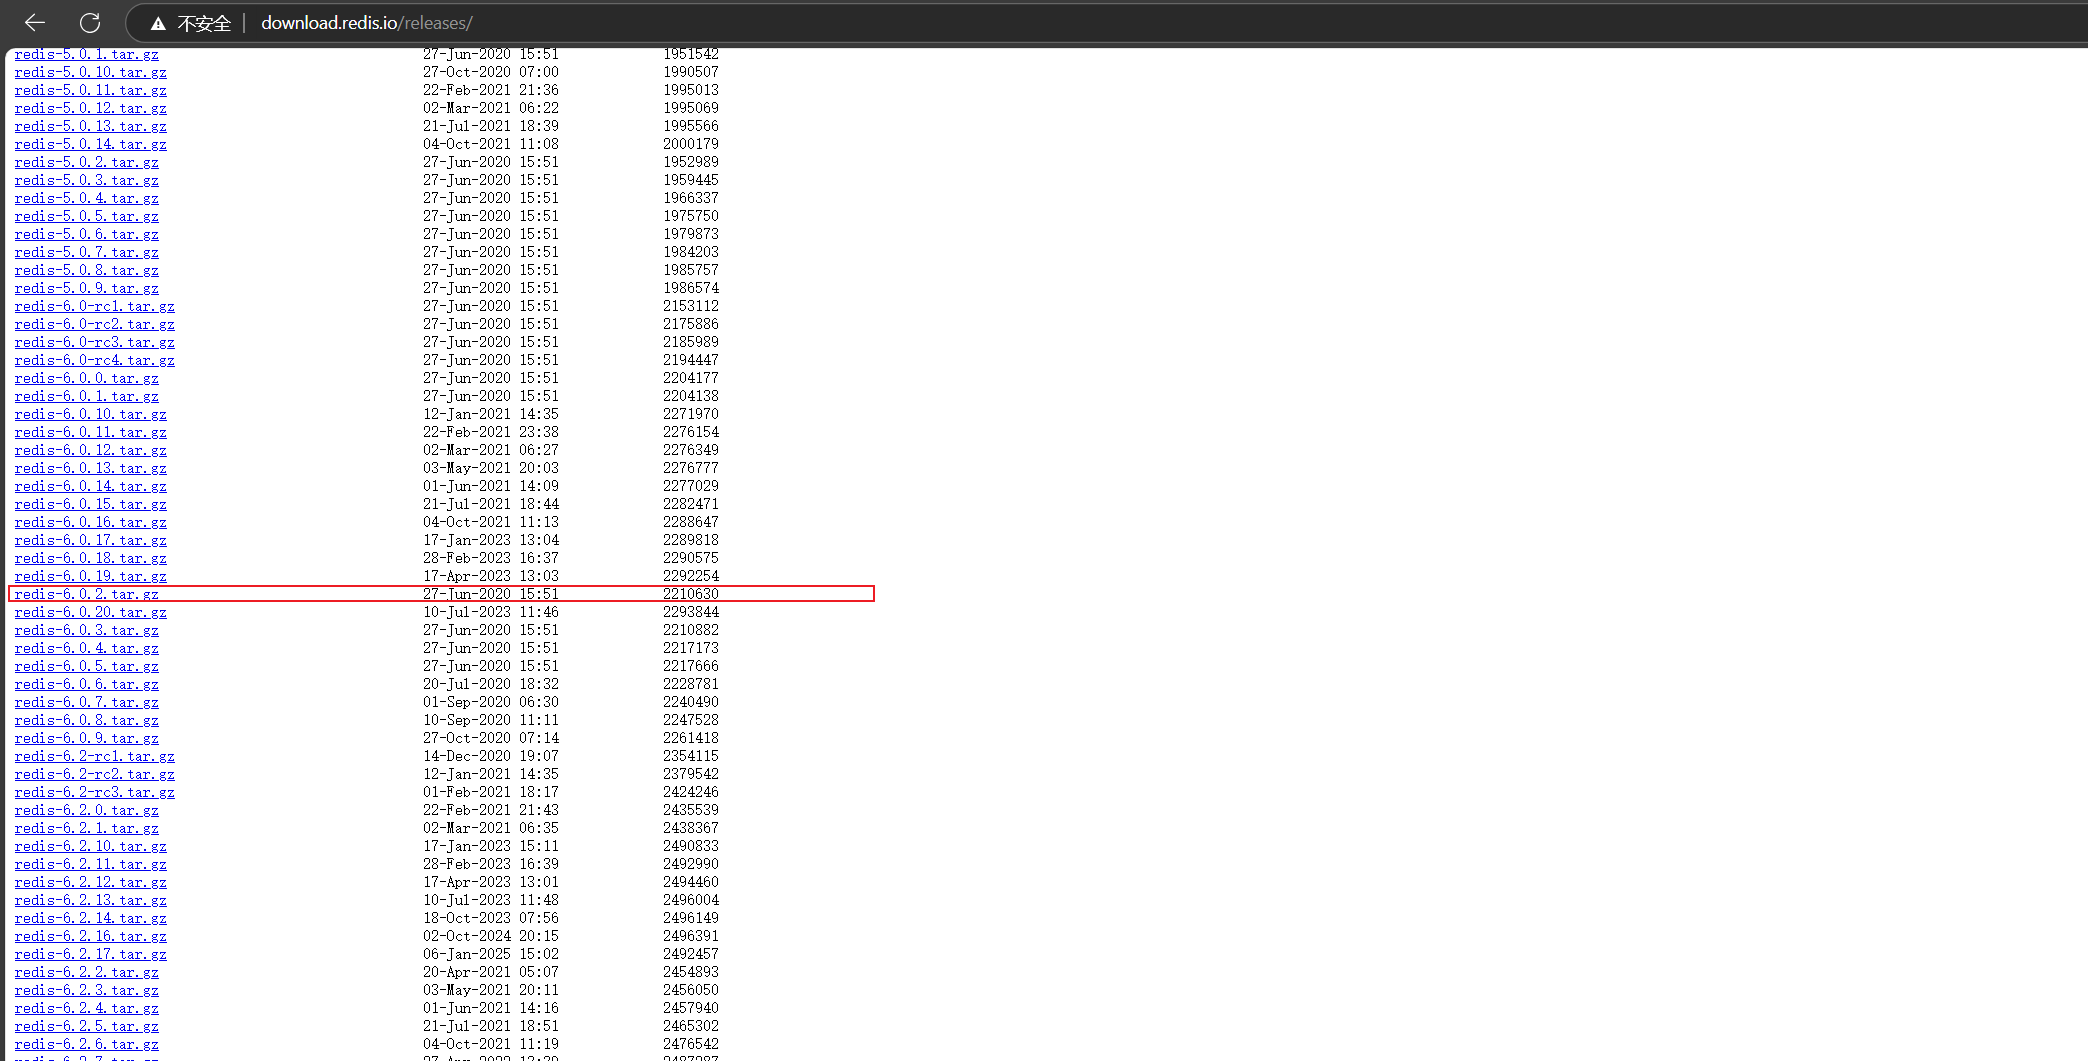Download redis-6.0.20.tar.gz

(x=91, y=612)
